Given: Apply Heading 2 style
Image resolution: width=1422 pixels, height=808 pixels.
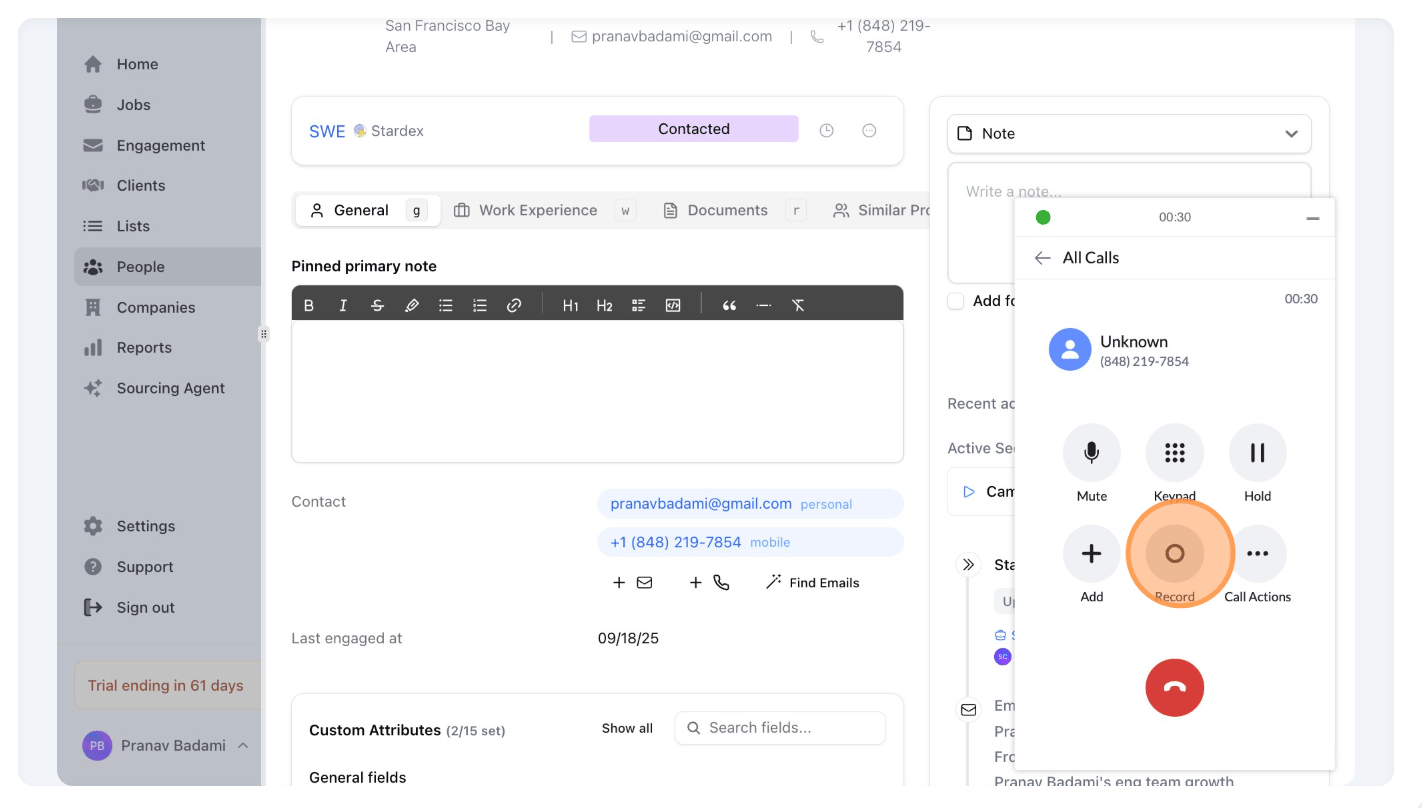Looking at the screenshot, I should pos(604,306).
